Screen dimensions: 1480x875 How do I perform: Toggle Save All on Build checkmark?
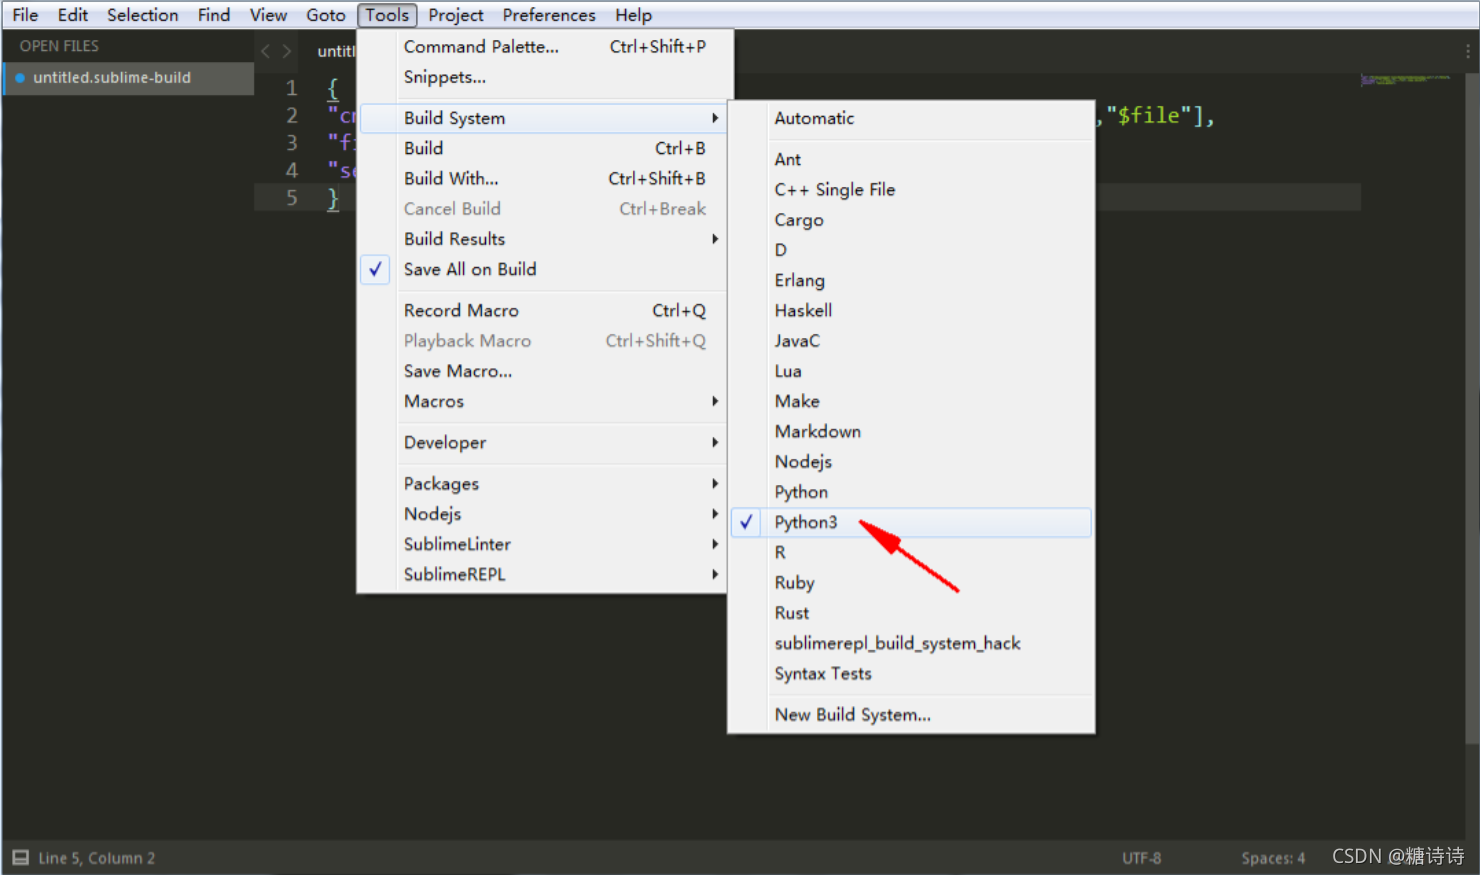click(375, 269)
